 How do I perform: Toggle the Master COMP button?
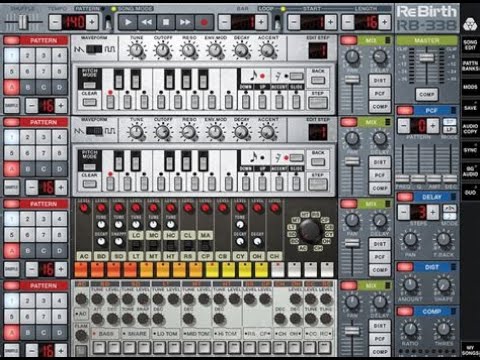[427, 95]
